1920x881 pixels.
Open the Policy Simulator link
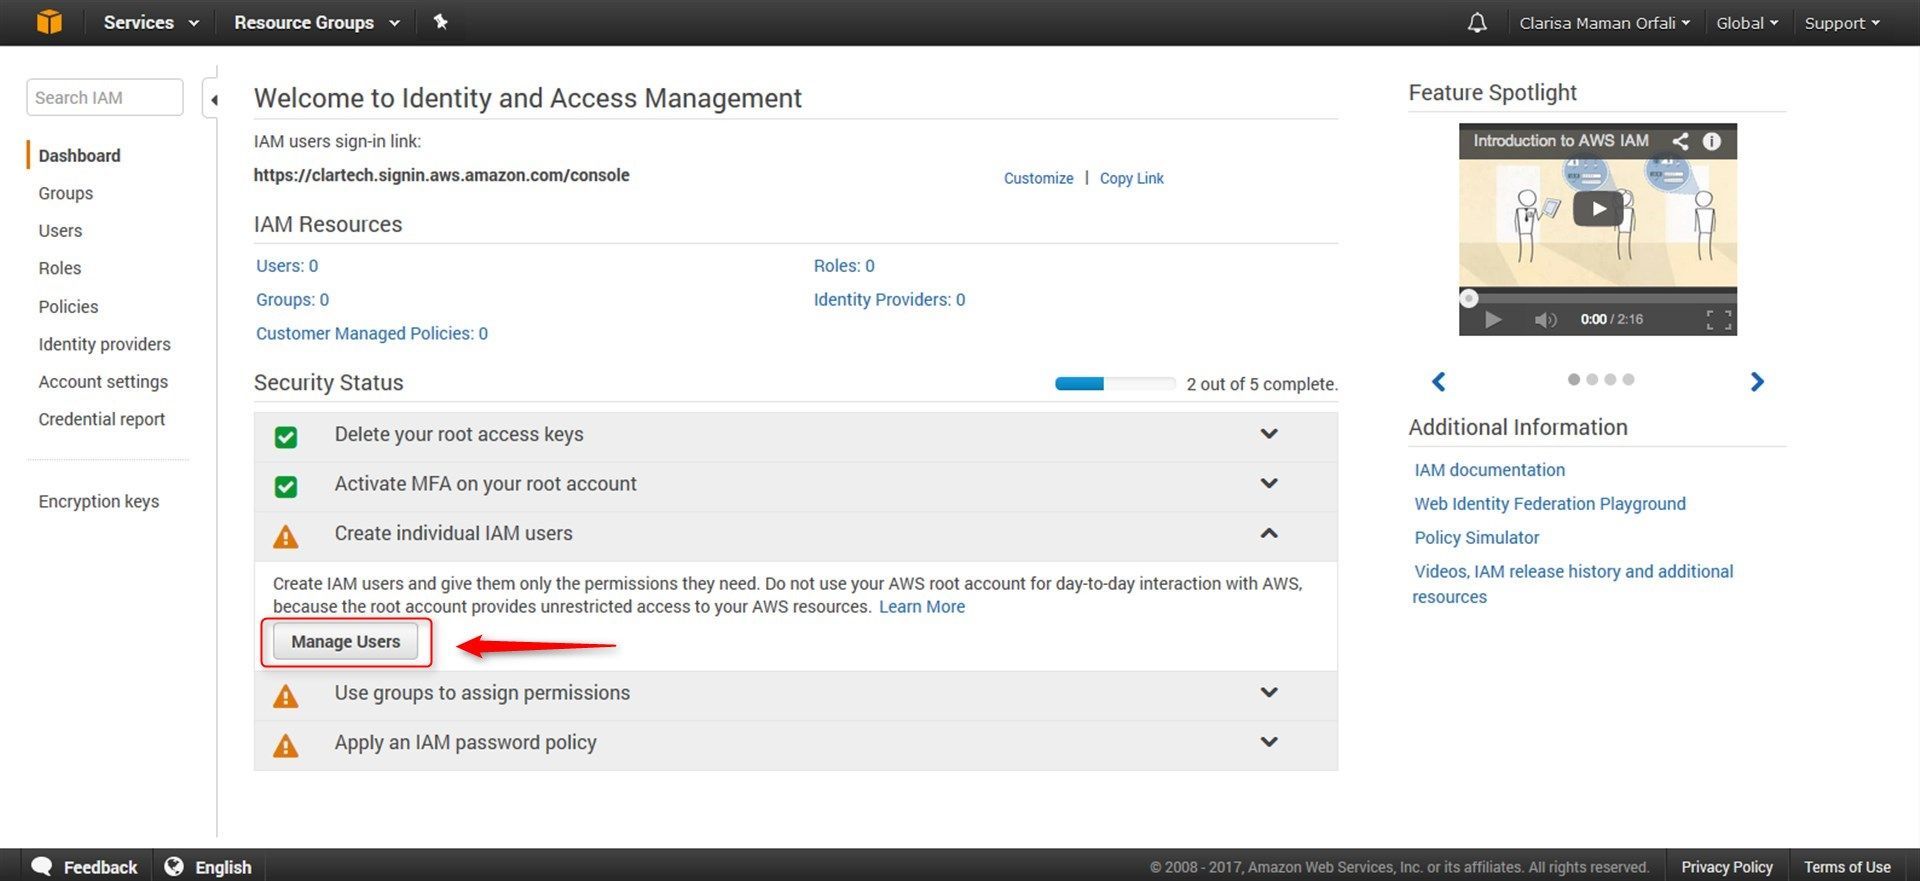click(1476, 537)
